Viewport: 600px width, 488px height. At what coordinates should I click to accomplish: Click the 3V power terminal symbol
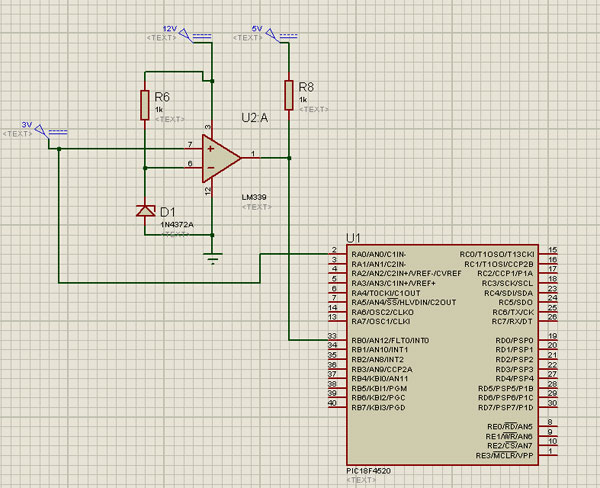coord(51,132)
